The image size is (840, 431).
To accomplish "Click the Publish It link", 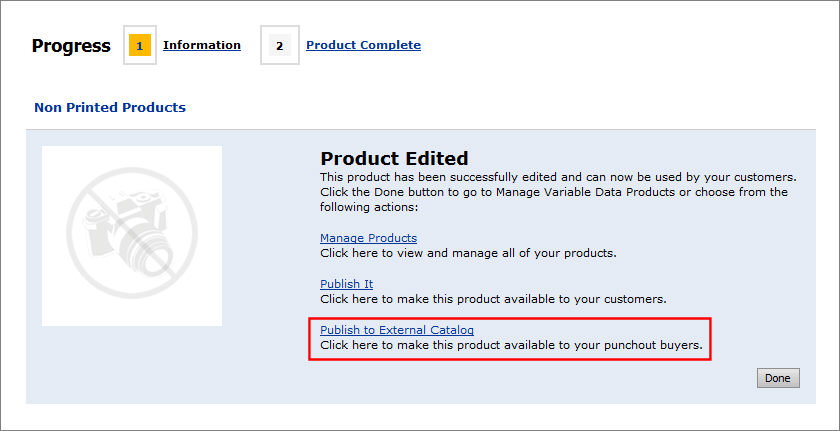I will click(346, 284).
